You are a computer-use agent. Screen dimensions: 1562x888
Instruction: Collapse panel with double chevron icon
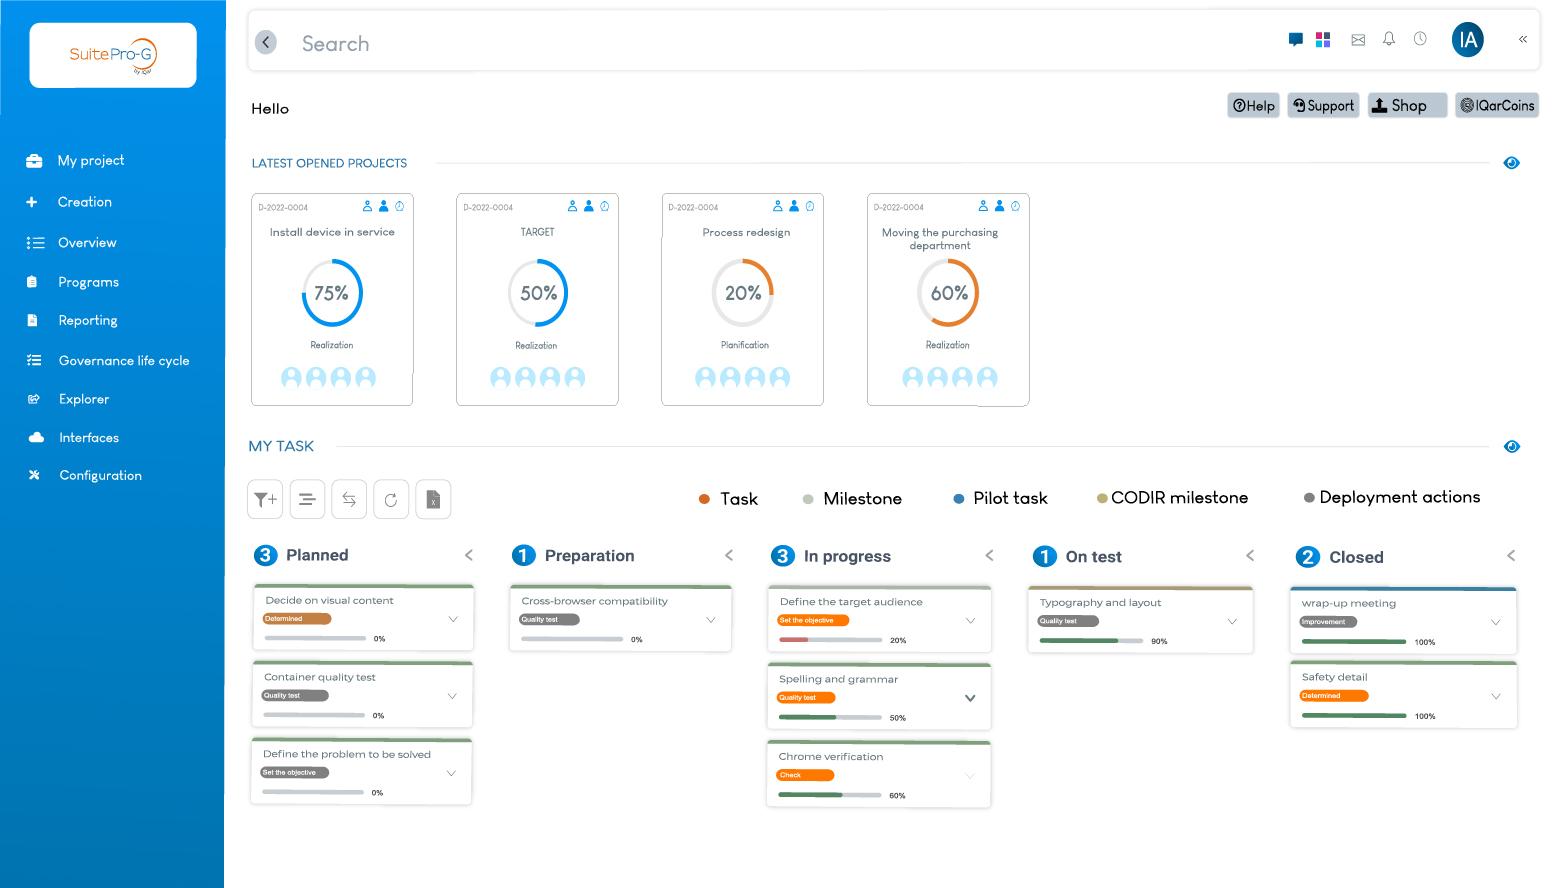(x=1523, y=40)
